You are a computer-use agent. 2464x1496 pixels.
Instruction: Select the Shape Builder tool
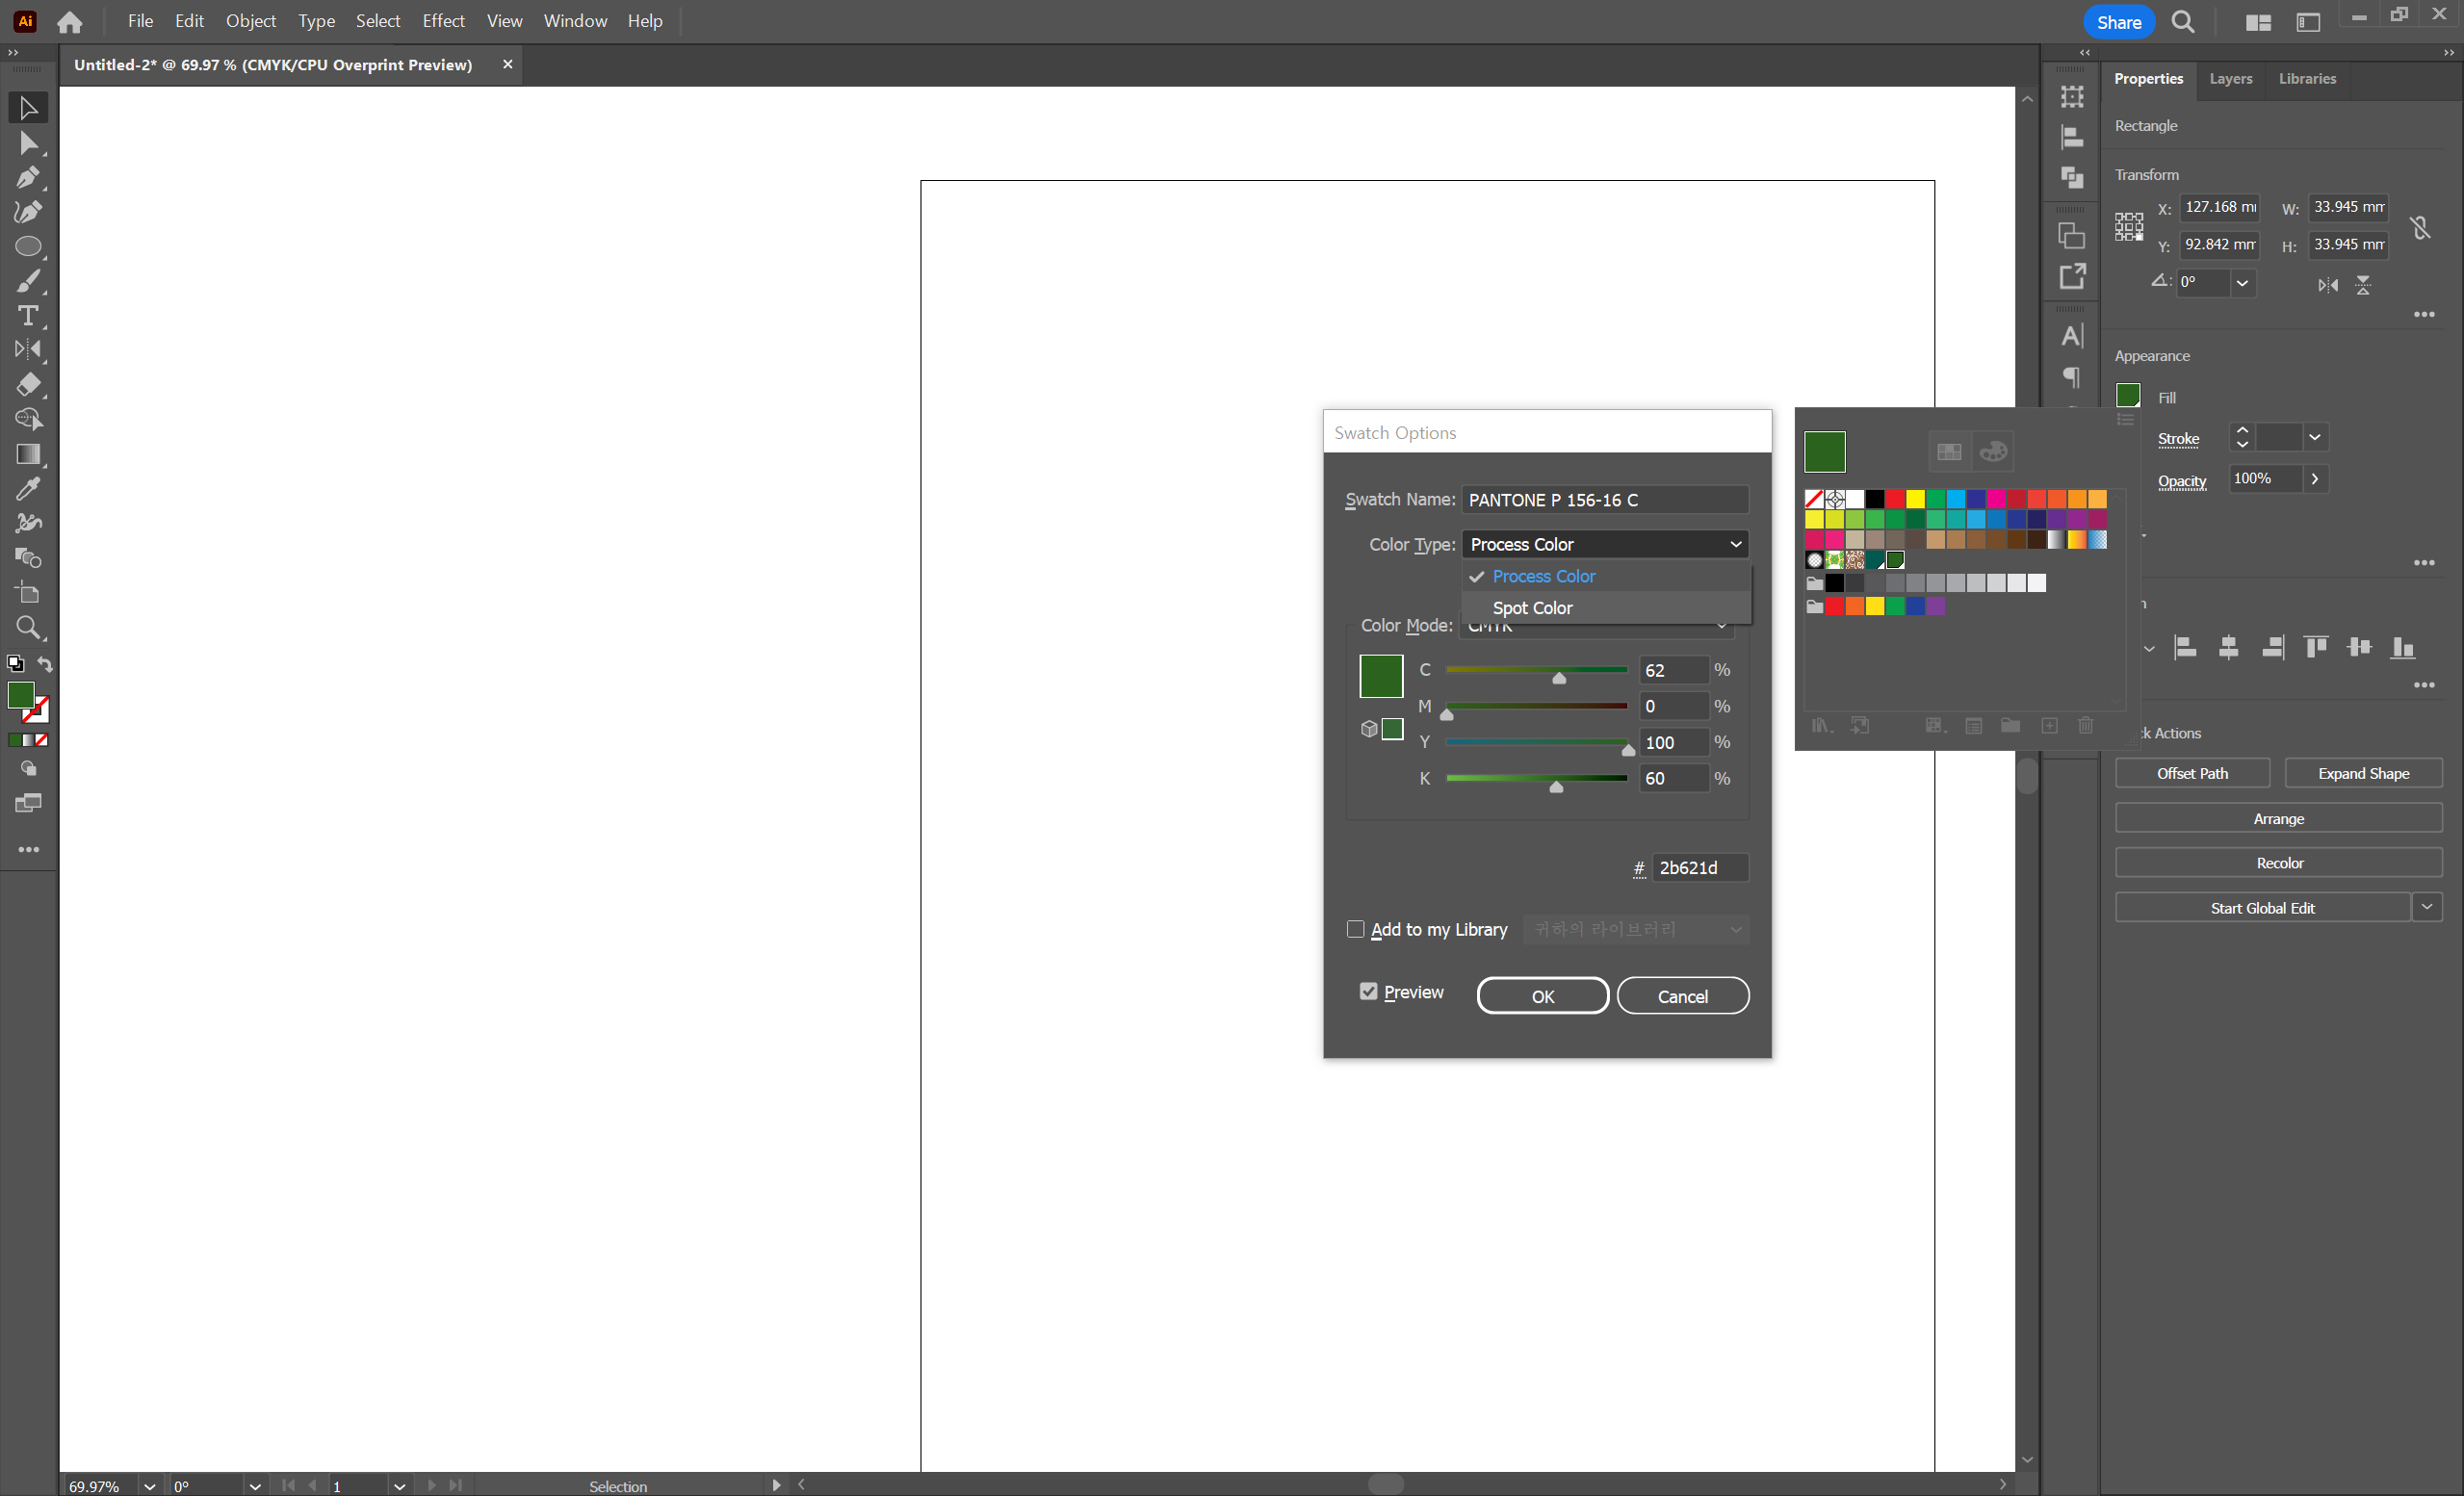28,419
